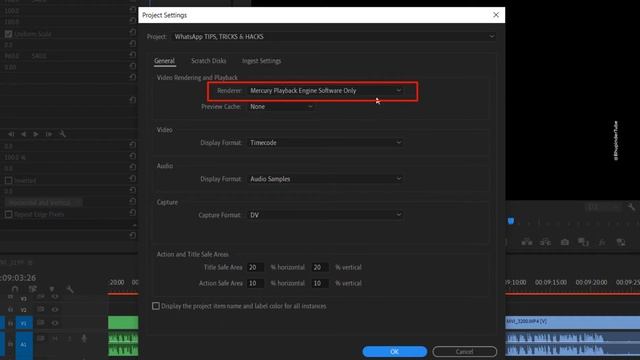Export frame with the camera icon
Viewport: 640px width, 360px height.
click(x=564, y=242)
